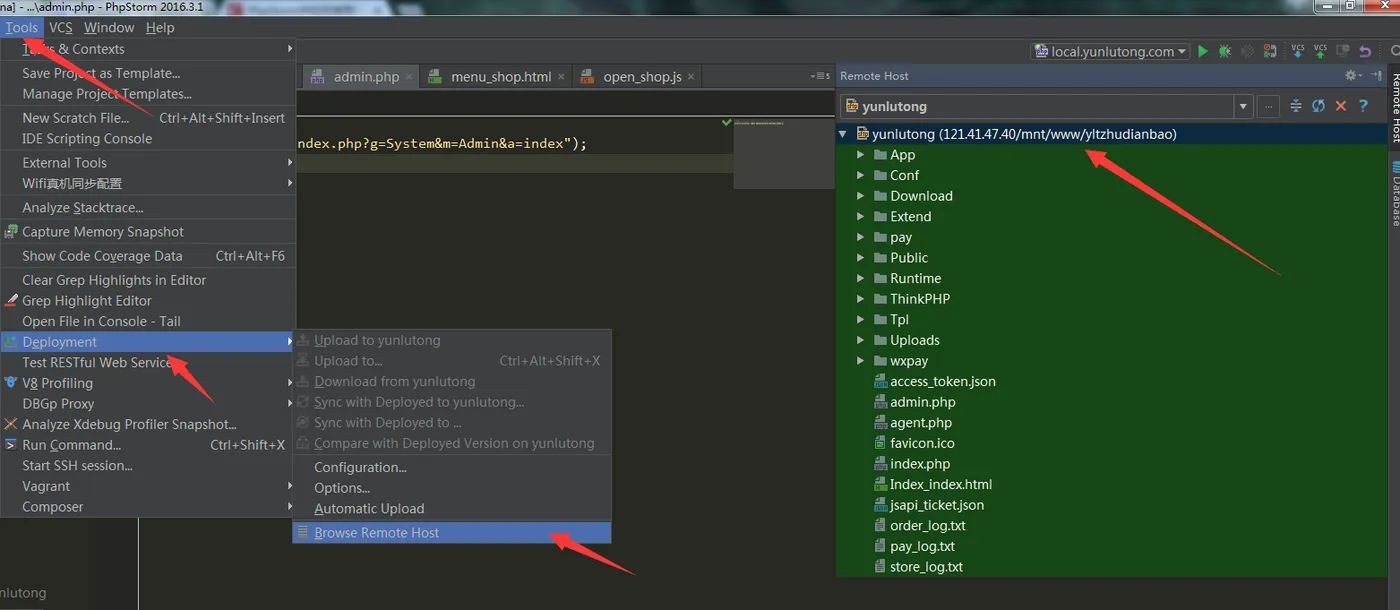Open Remote Host help question mark

1363,106
